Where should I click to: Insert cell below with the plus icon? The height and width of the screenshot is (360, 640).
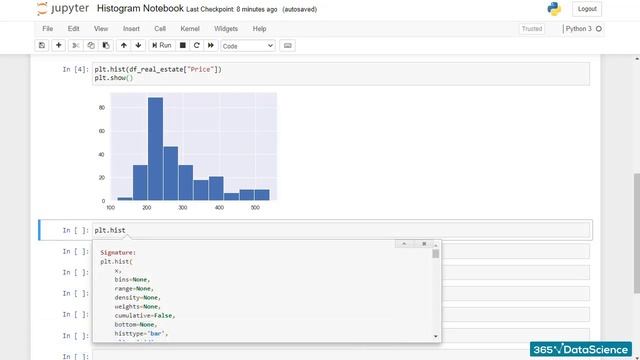click(x=58, y=45)
